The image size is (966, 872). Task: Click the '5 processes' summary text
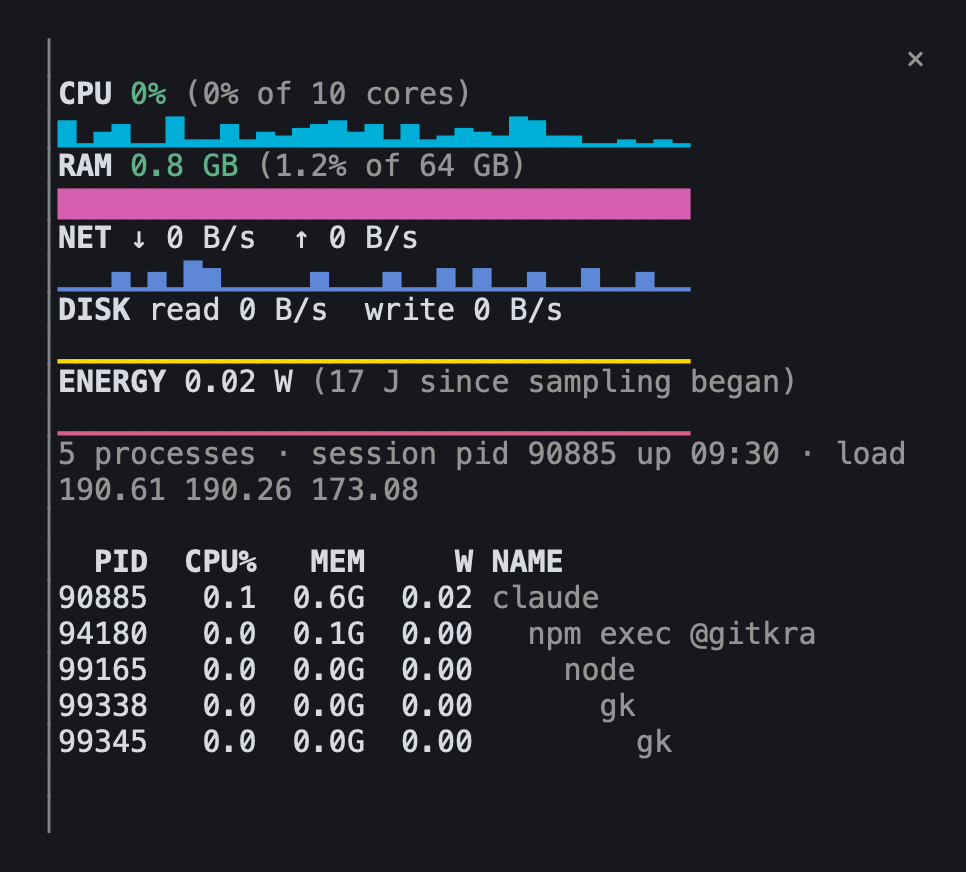coord(156,455)
